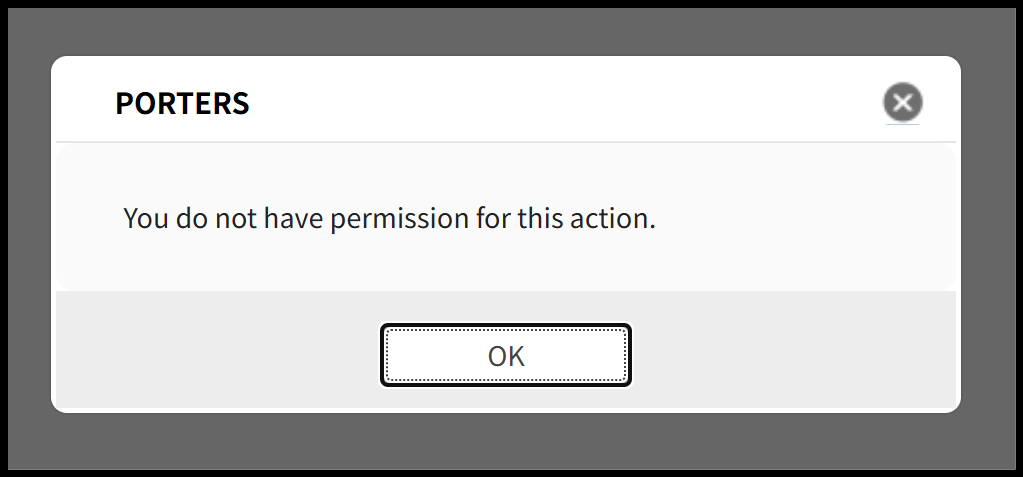Click the permission error message text
This screenshot has width=1023, height=477.
(389, 218)
